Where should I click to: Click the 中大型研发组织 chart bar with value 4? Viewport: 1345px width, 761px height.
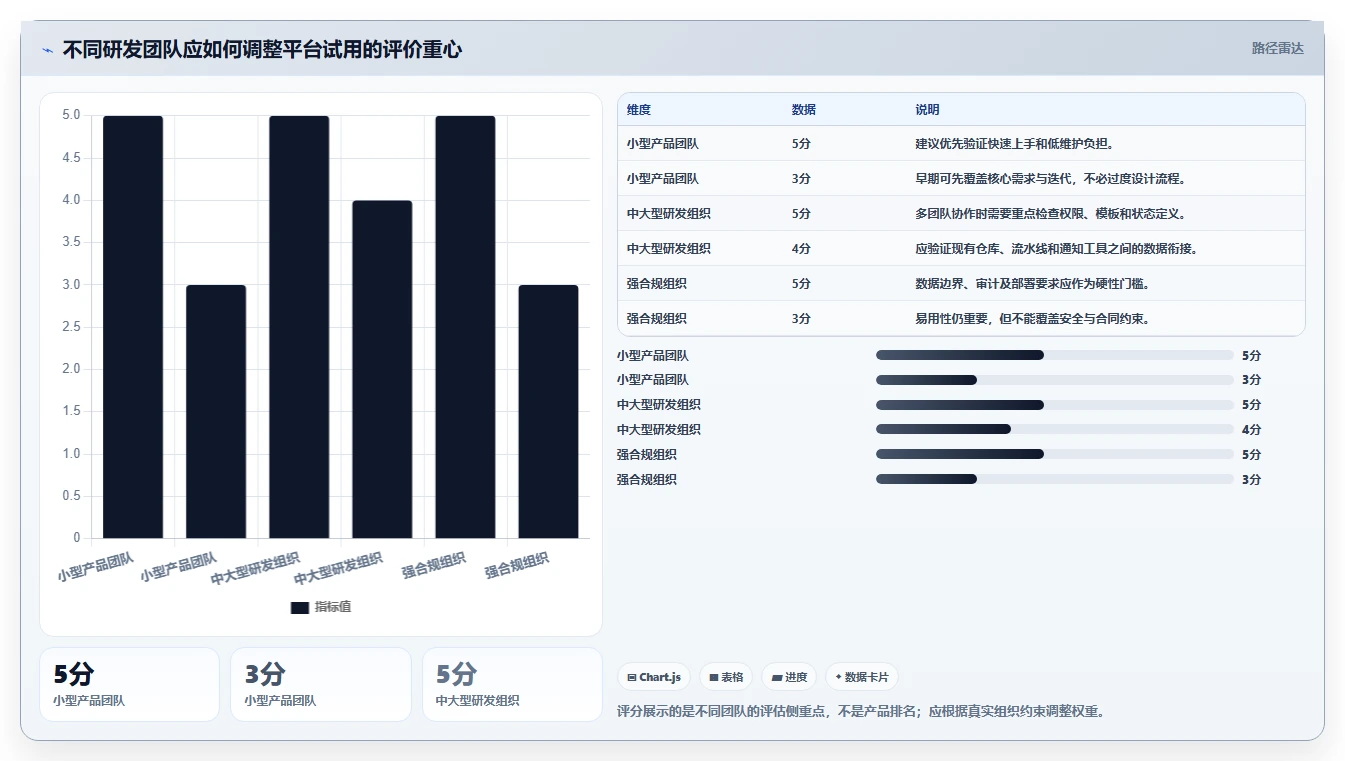[x=382, y=369]
